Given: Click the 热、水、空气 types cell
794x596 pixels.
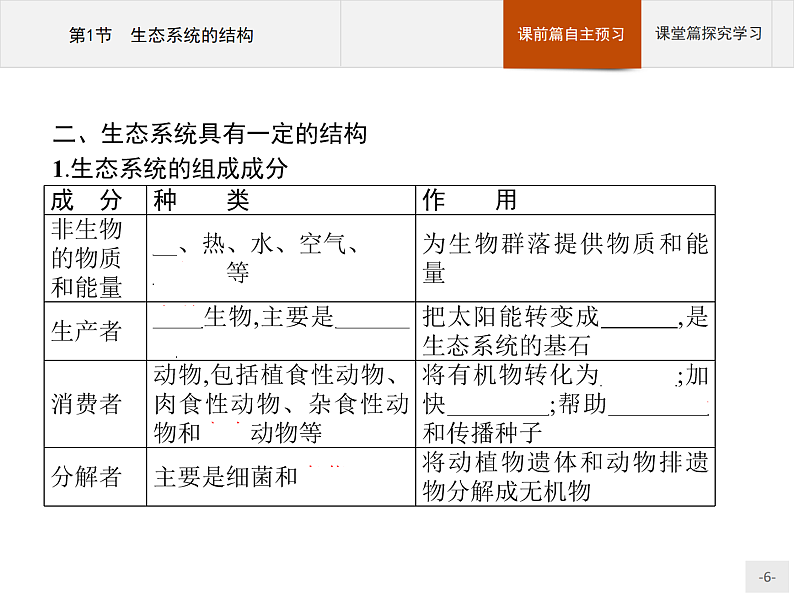Looking at the screenshot, I should [280, 258].
